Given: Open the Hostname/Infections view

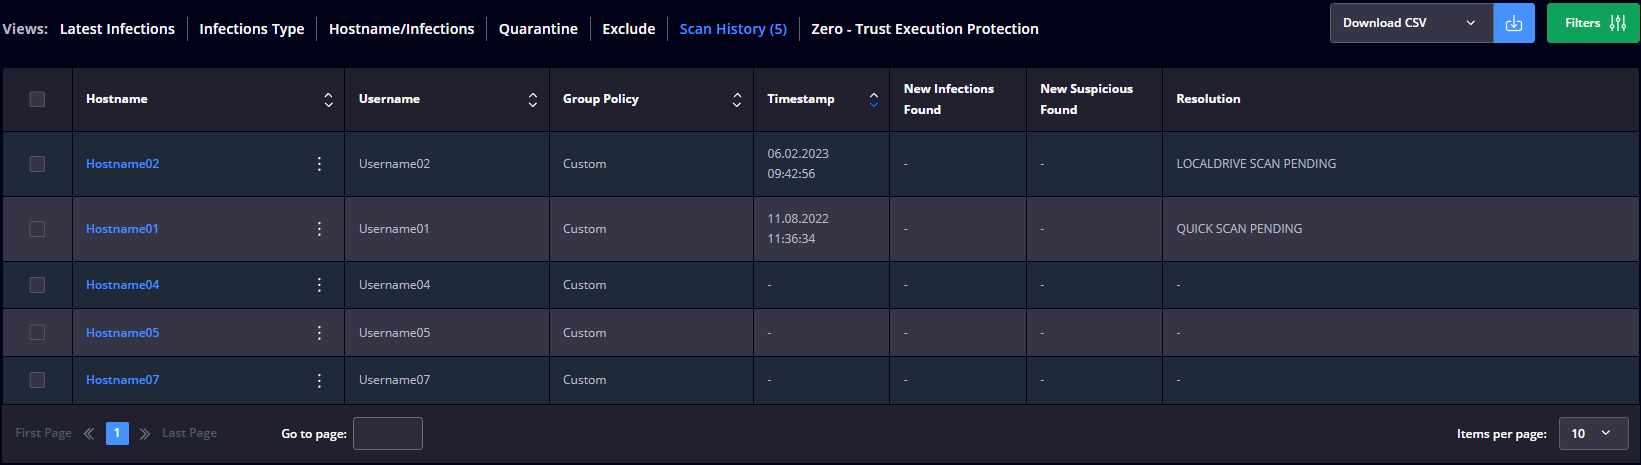Looking at the screenshot, I should 402,29.
